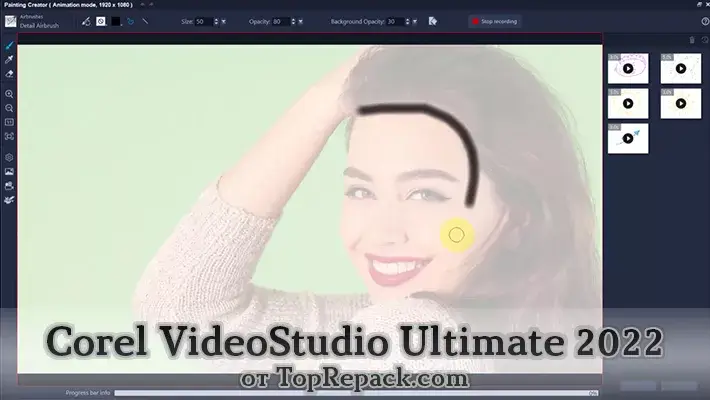Click the Fit to window icon
This screenshot has width=710, height=400.
click(9, 136)
